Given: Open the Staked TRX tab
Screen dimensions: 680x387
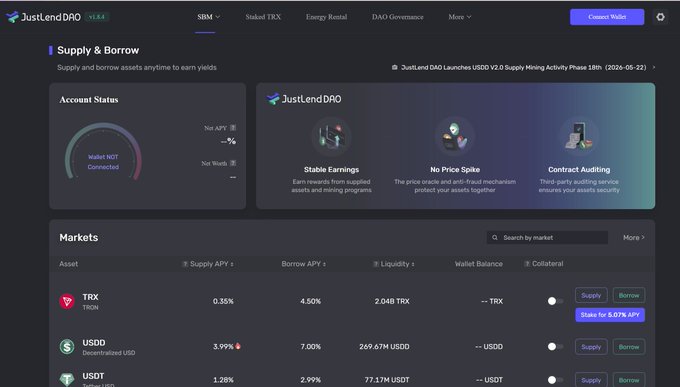Looking at the screenshot, I should (x=263, y=17).
